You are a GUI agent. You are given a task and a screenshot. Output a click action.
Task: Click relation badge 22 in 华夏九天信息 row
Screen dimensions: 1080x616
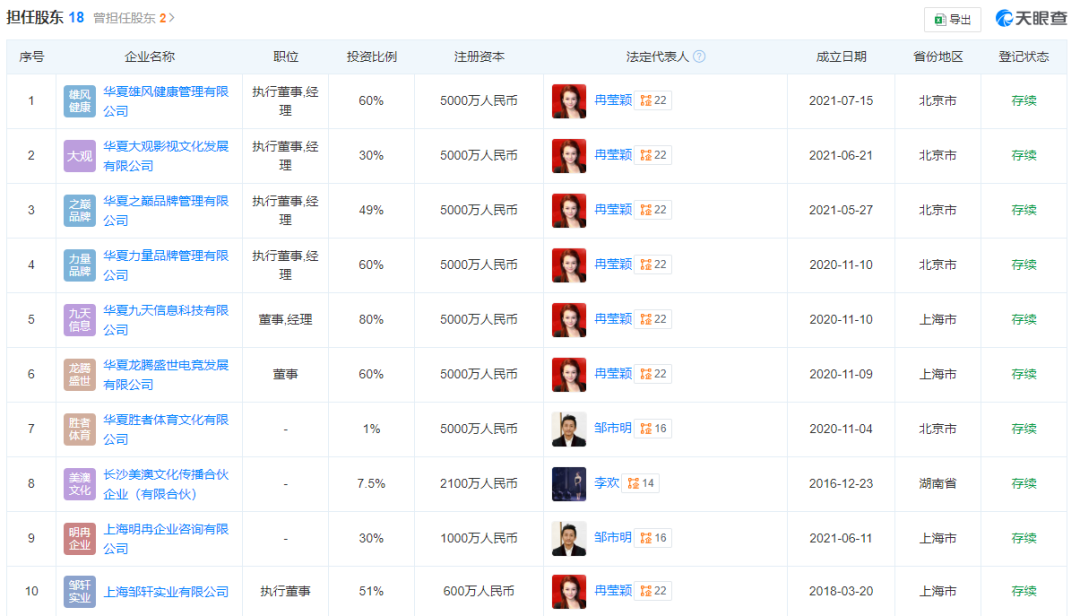(653, 319)
